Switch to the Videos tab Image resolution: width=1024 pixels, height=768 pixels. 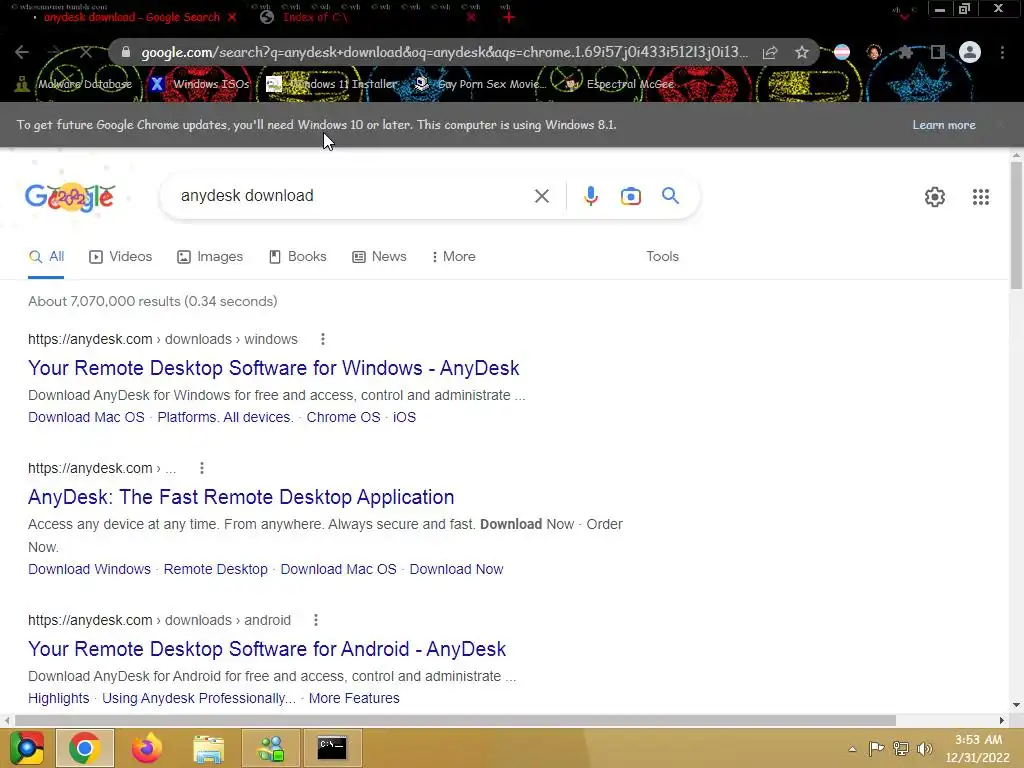[x=121, y=257]
